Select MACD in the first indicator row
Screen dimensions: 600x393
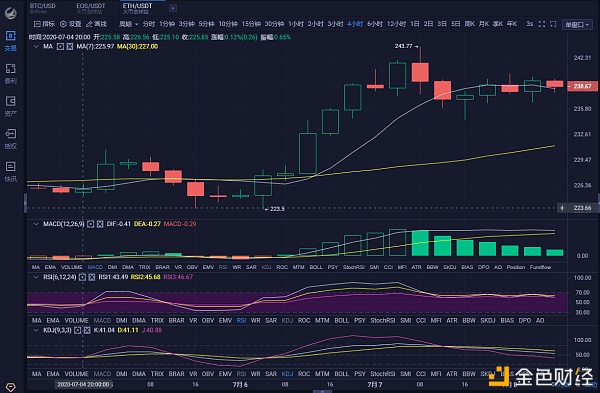[x=95, y=267]
